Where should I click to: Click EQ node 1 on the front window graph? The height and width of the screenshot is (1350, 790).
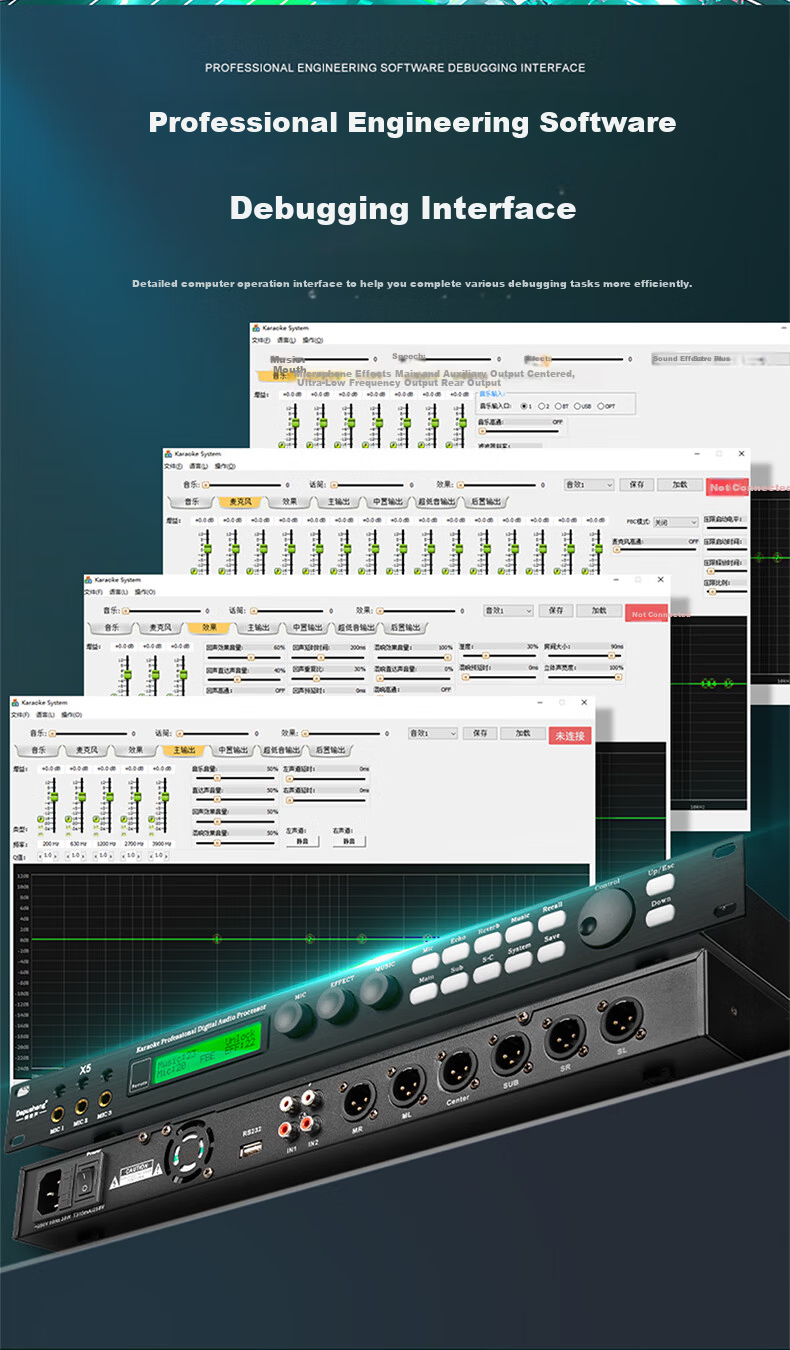point(216,938)
